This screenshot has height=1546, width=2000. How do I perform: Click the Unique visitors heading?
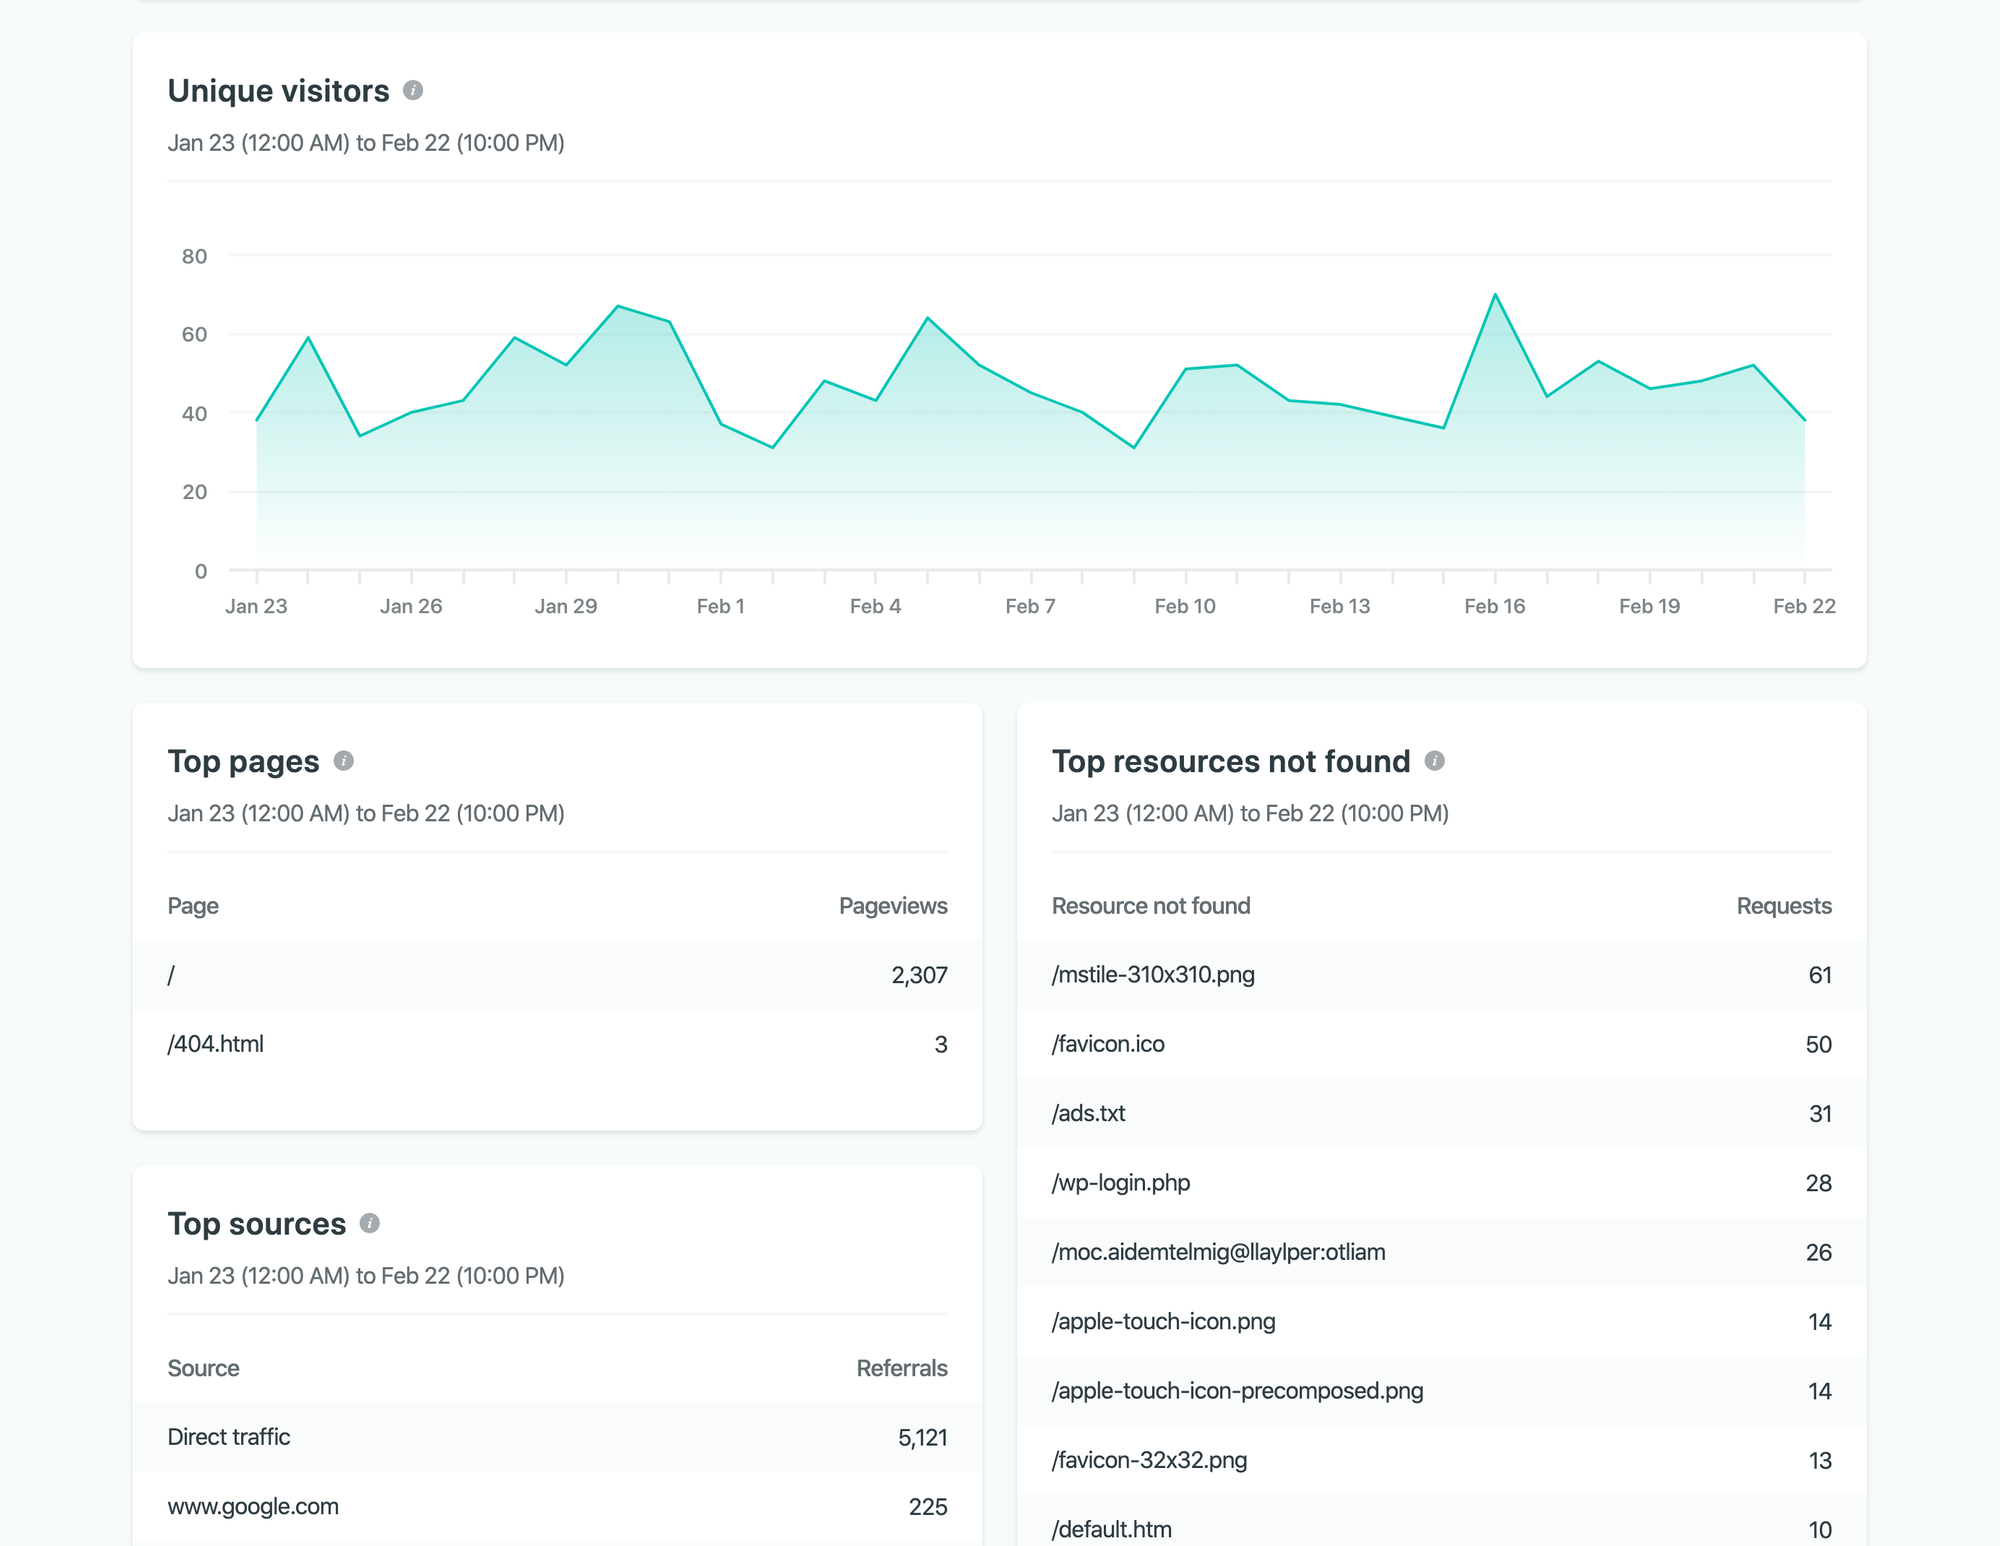click(278, 91)
